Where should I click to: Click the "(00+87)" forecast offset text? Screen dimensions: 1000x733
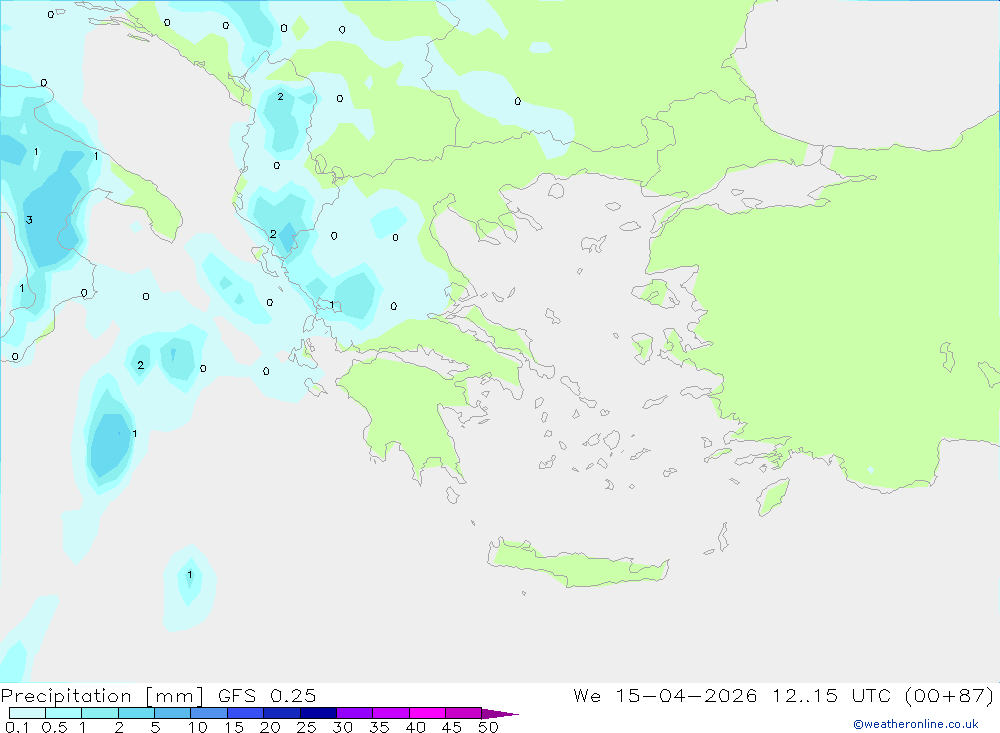(x=950, y=695)
